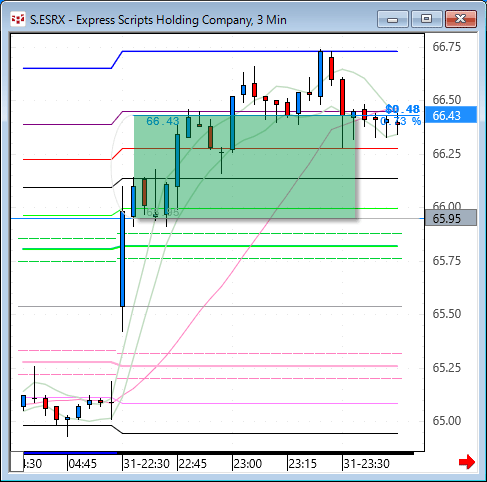Close the S.ESRX chart window

(461, 19)
